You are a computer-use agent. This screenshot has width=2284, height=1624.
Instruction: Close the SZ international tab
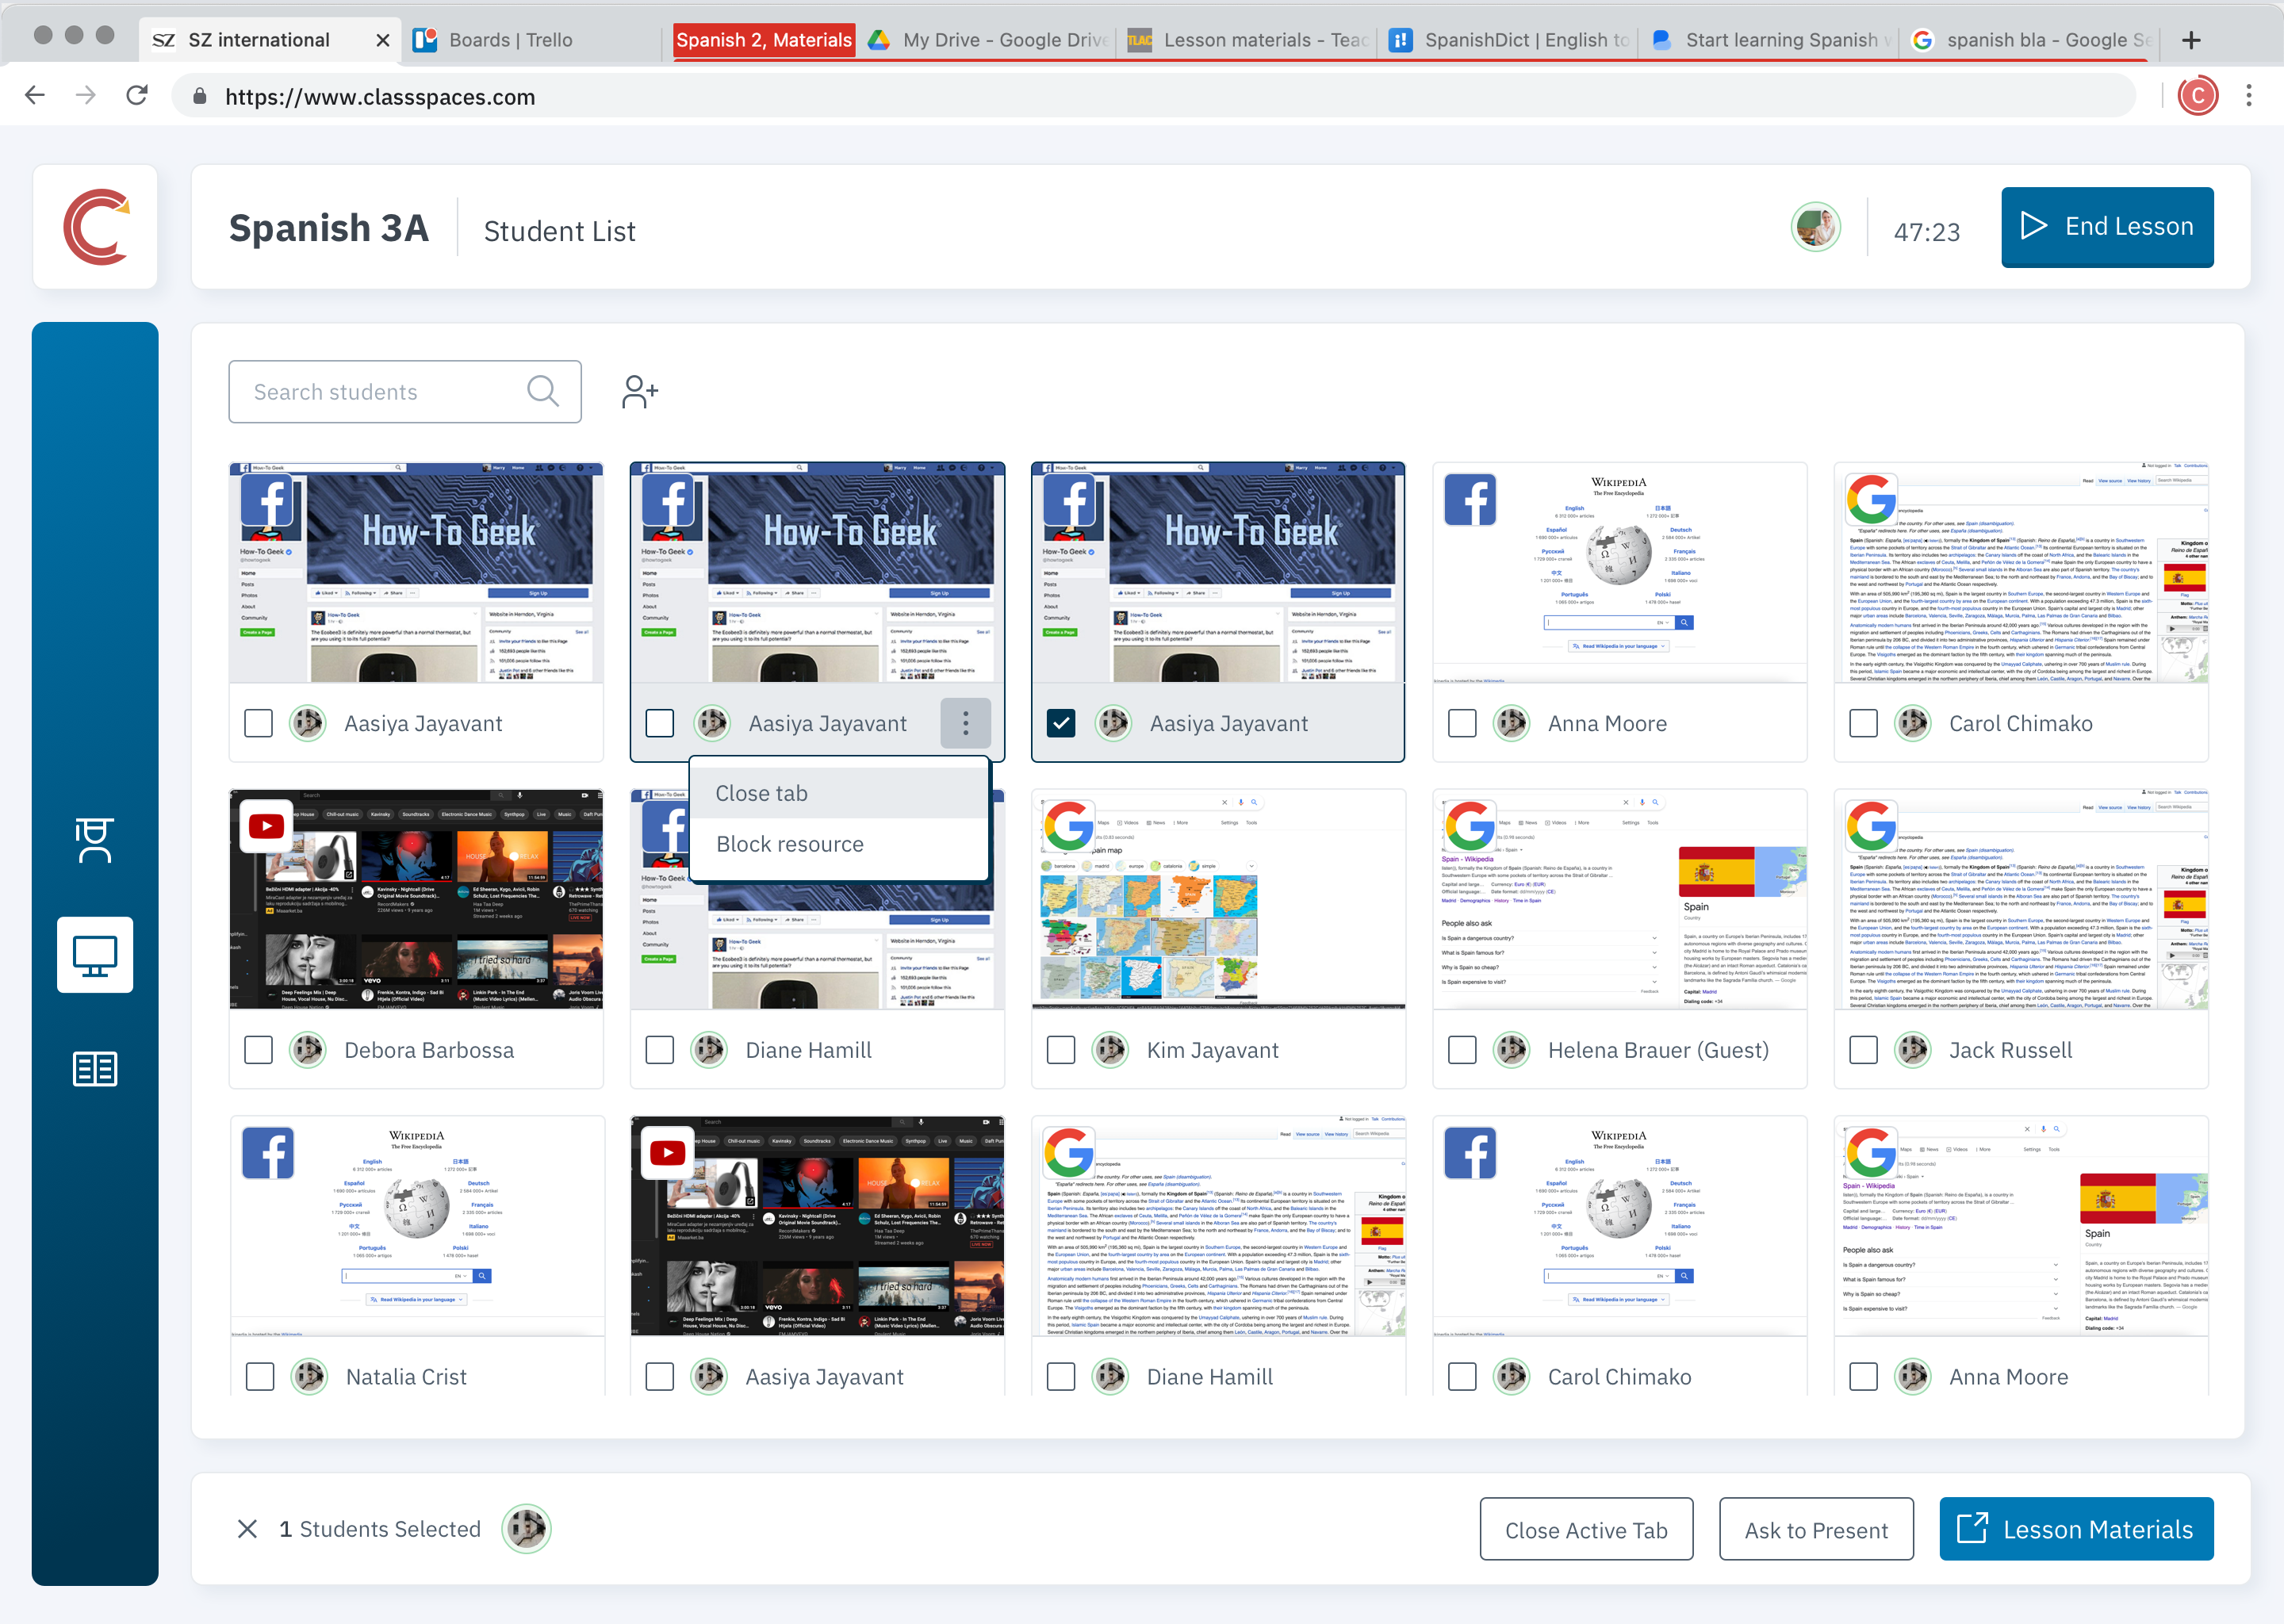[382, 40]
